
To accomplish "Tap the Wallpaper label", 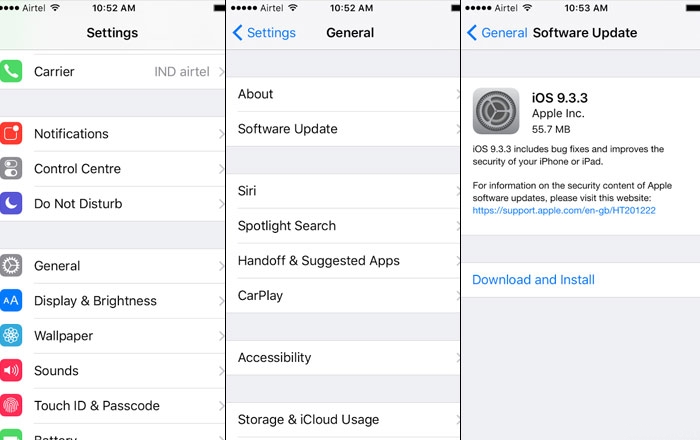I will [63, 336].
